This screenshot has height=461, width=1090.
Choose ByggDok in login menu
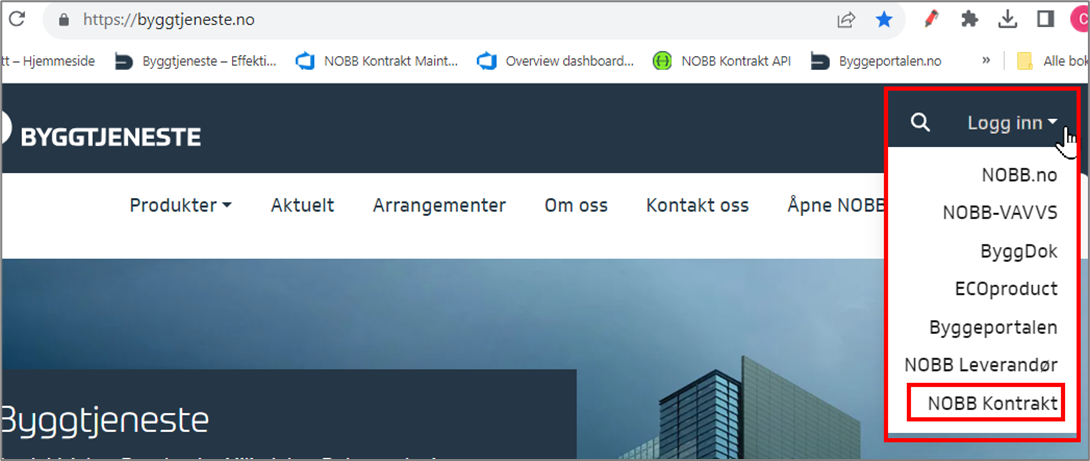[1019, 251]
